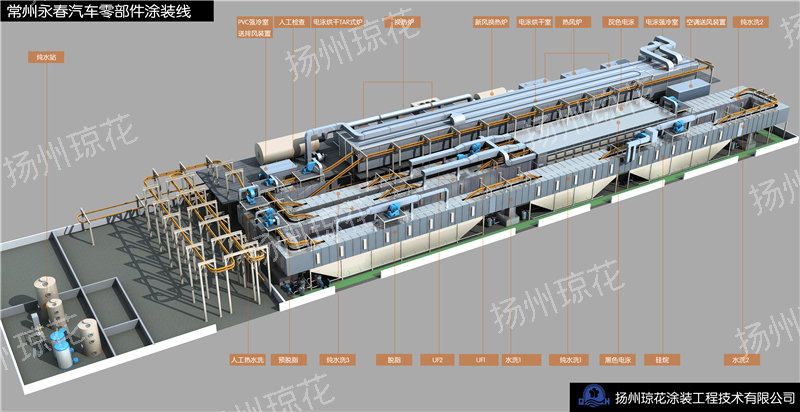Click the 水洗1 label
Viewport: 800px width, 412px height.
pyautogui.click(x=520, y=360)
